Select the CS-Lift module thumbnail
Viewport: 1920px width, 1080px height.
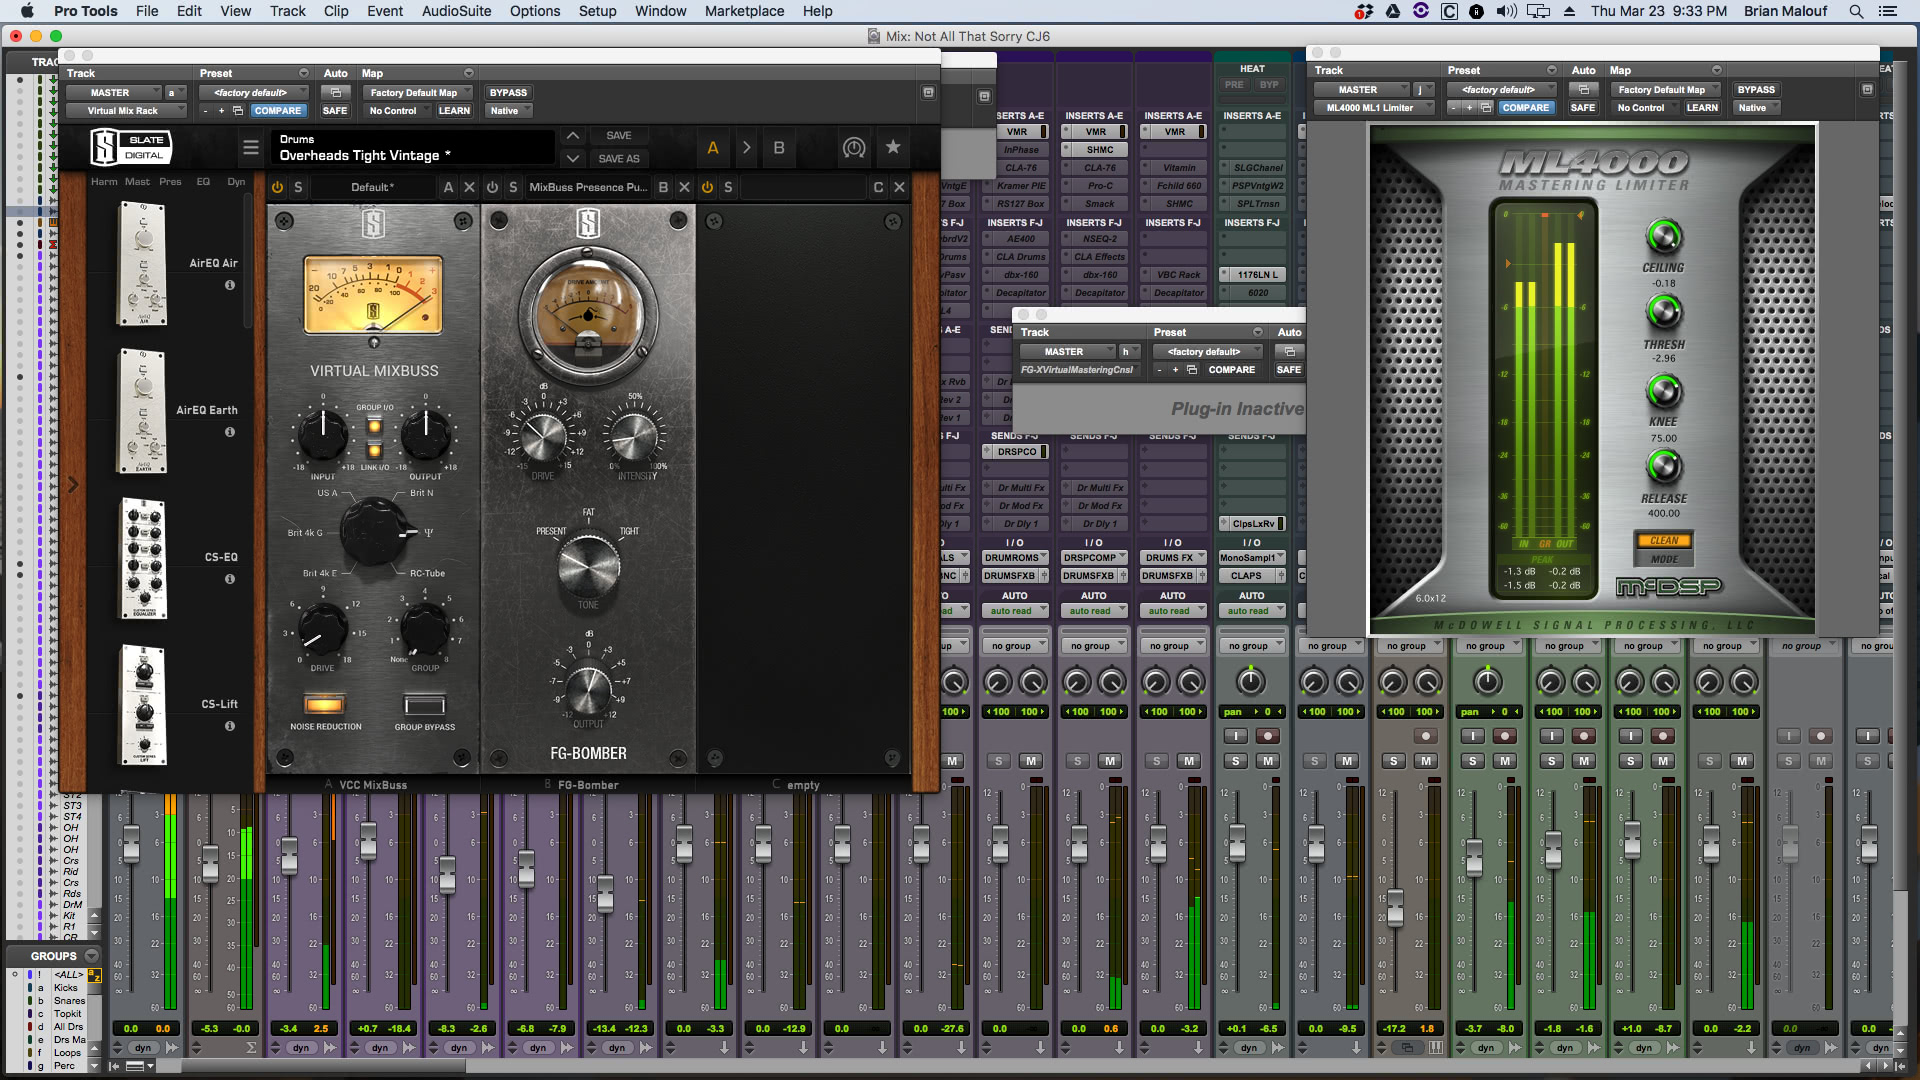click(144, 705)
